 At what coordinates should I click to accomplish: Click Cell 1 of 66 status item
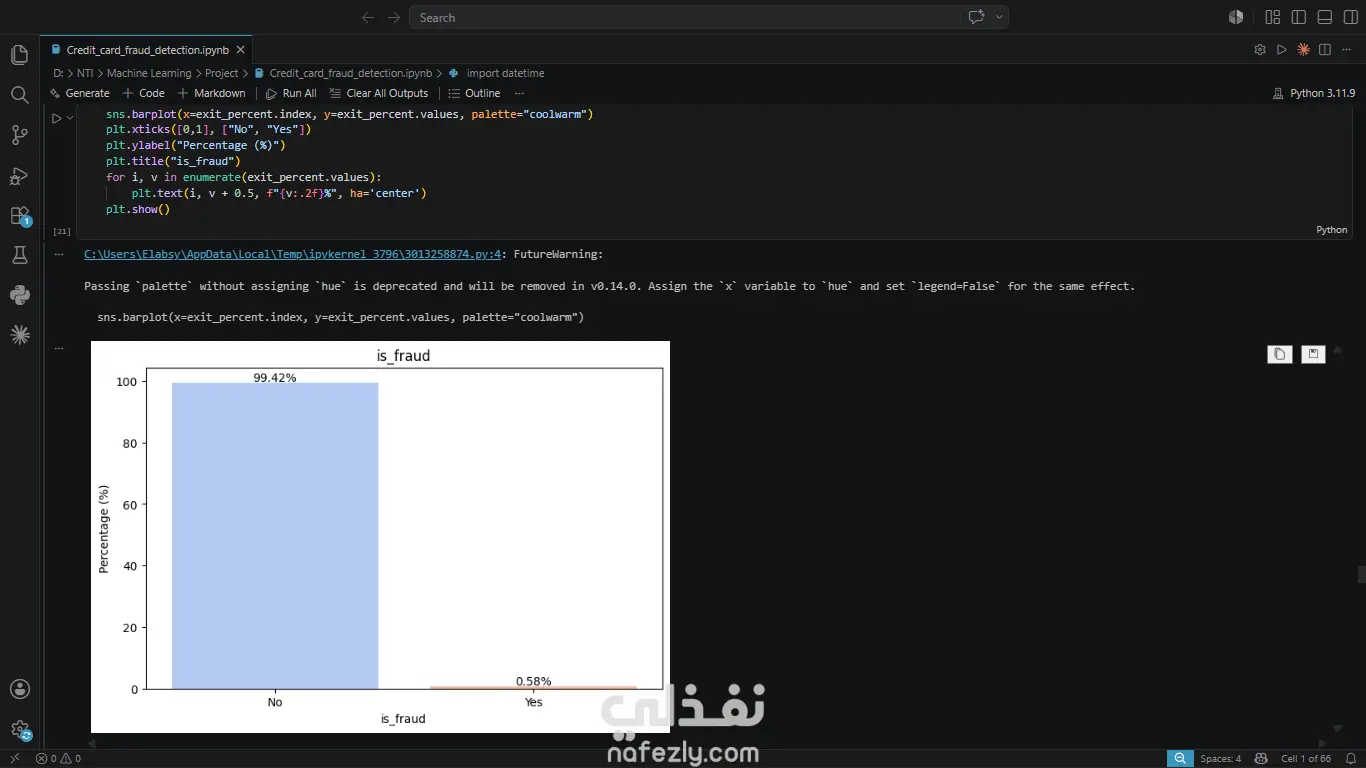click(1306, 758)
